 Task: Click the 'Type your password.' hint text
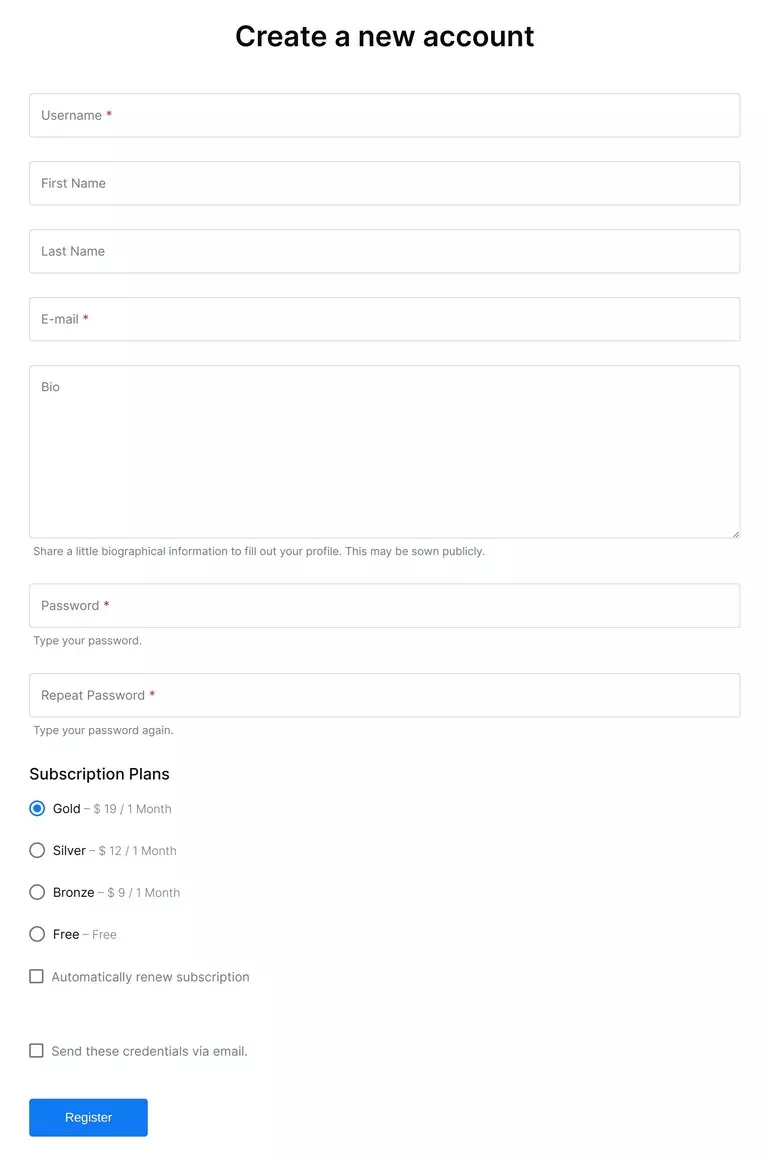point(88,641)
